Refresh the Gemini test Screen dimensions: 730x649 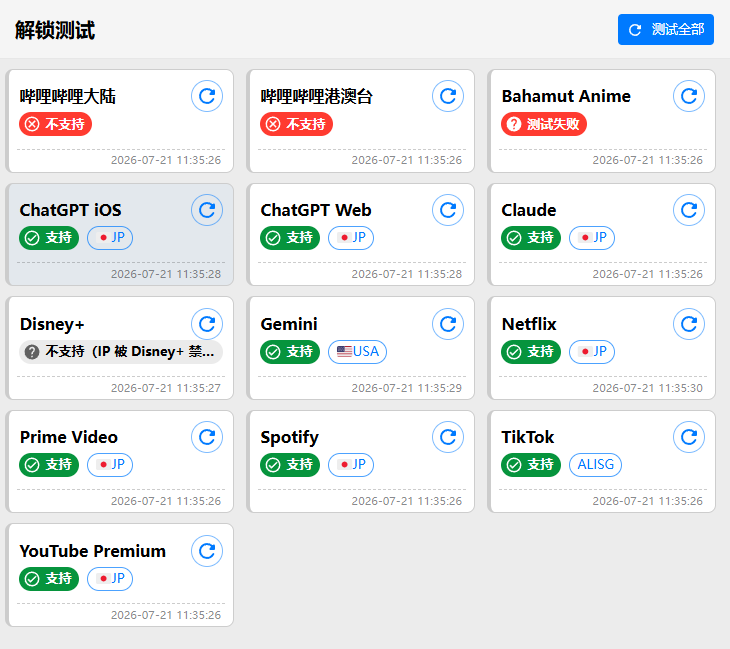point(448,324)
